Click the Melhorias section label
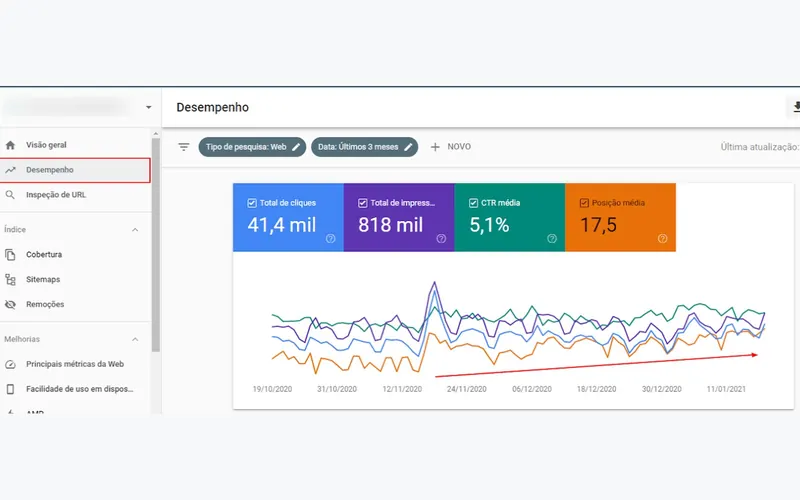The width and height of the screenshot is (800, 500). [x=22, y=339]
